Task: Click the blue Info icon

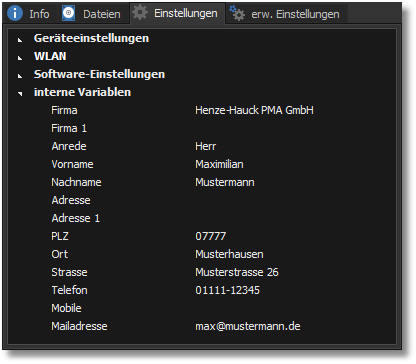Action: click(x=15, y=13)
